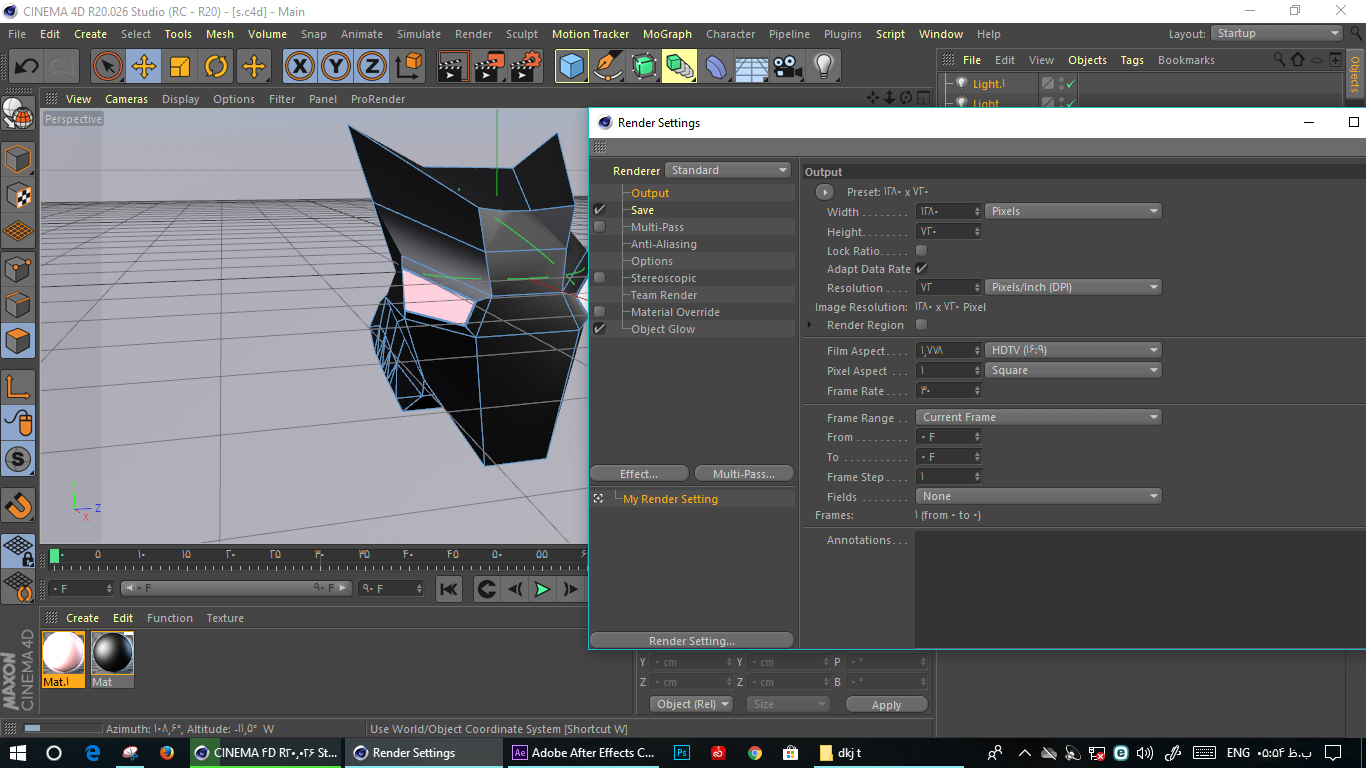Click the Multi-Pass... button

[745, 474]
